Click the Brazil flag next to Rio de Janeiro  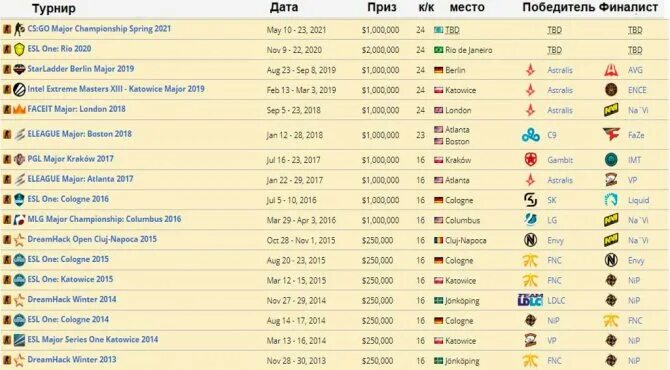[438, 50]
